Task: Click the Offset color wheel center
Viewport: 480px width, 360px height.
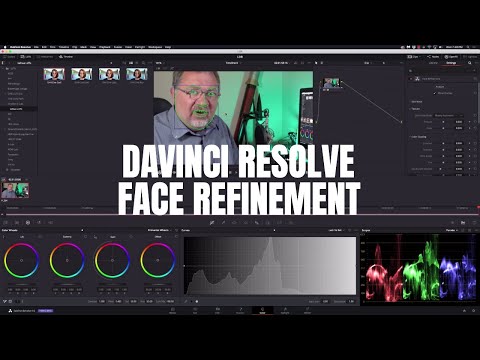Action: click(158, 260)
